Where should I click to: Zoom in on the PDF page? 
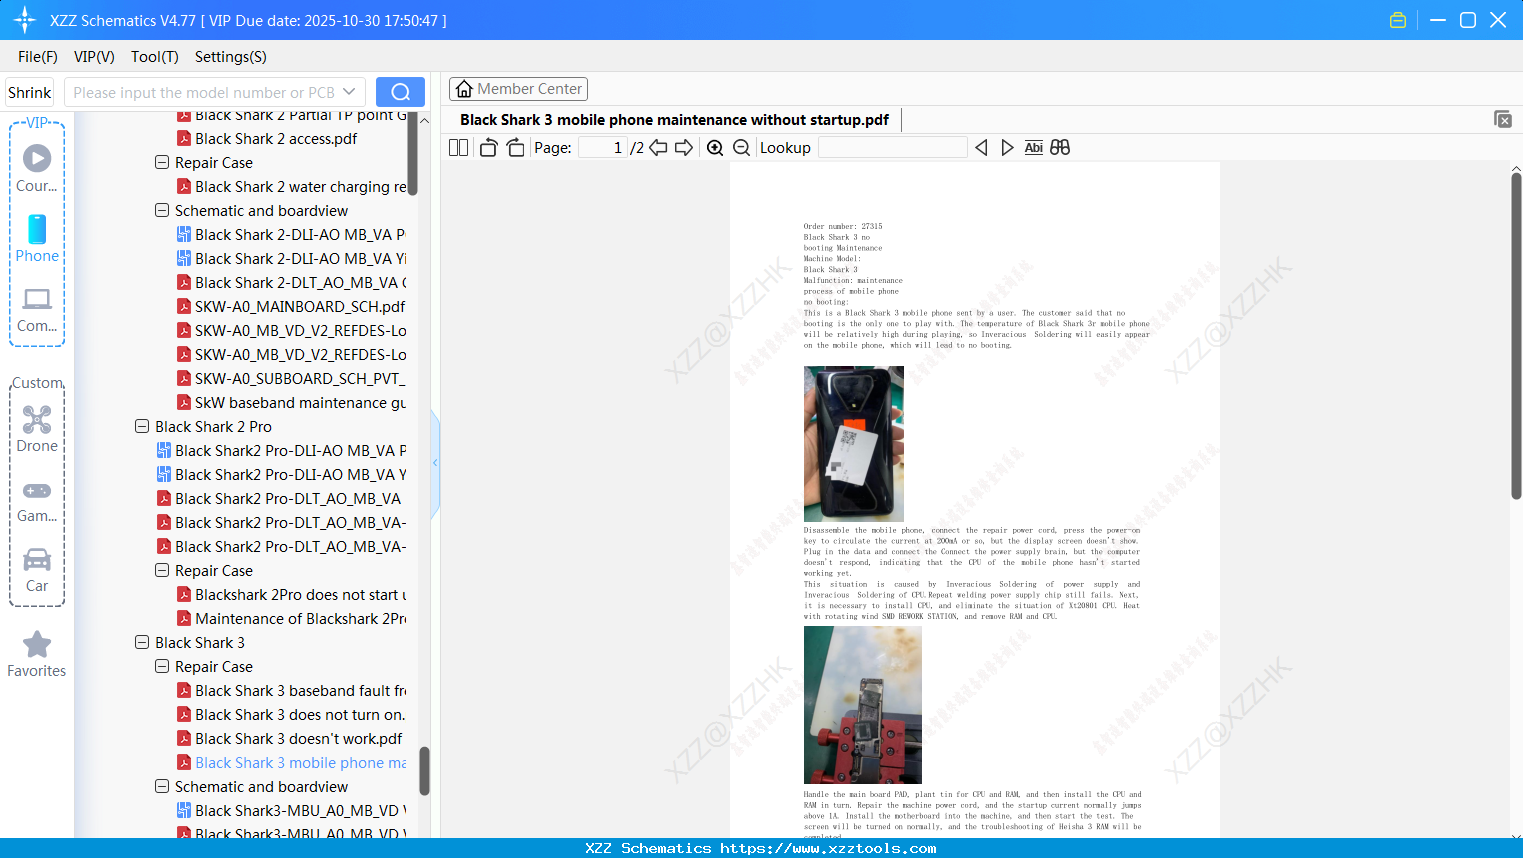[715, 147]
